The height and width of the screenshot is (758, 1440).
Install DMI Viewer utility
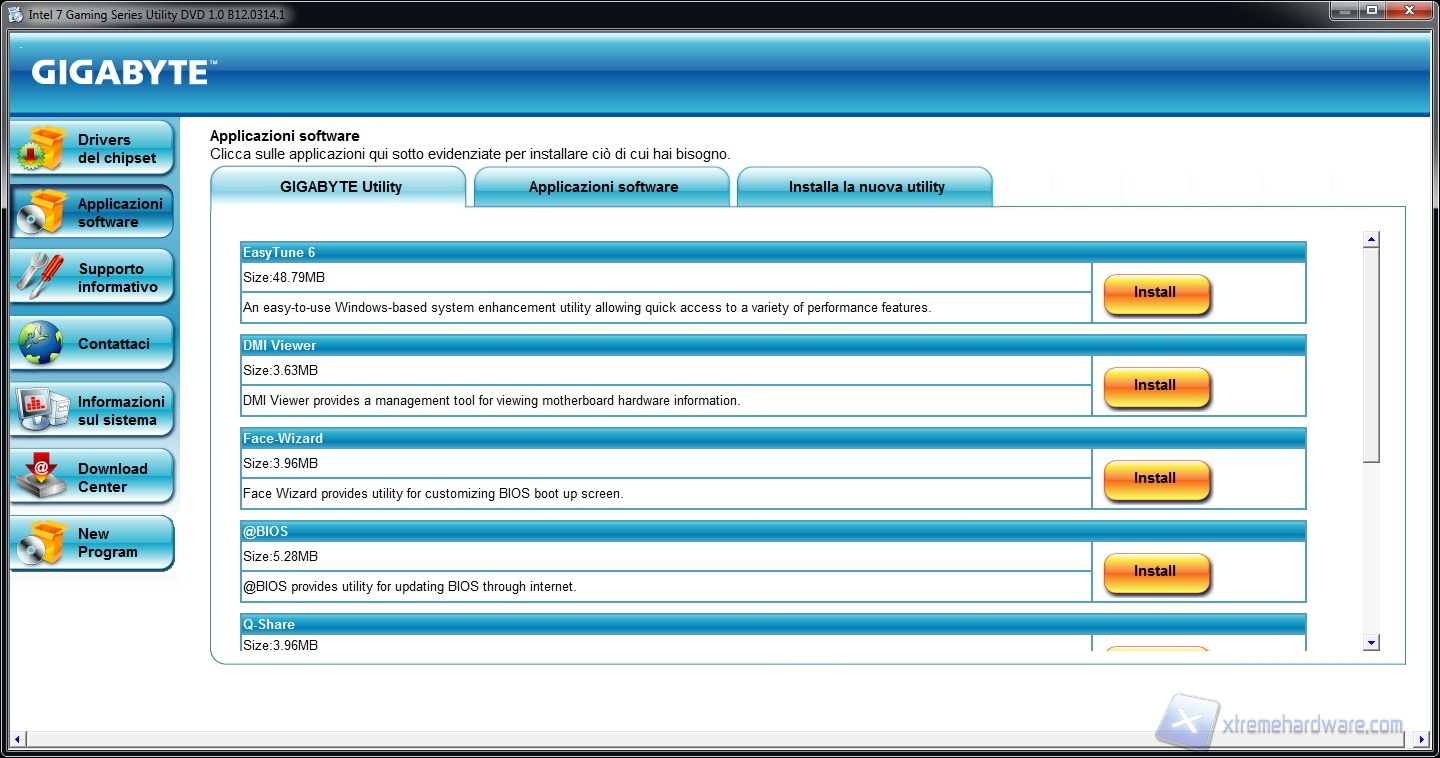1156,386
